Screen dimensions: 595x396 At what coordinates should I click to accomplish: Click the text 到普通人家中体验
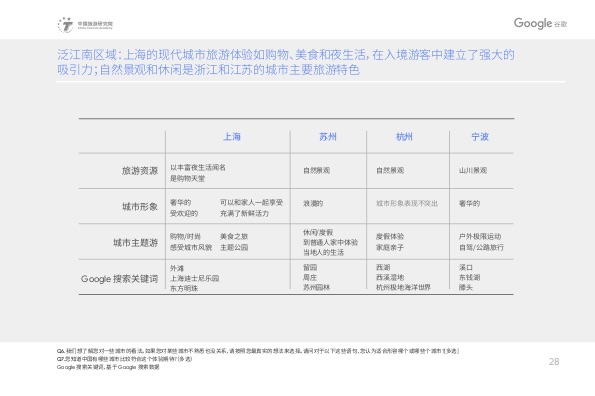pyautogui.click(x=331, y=242)
